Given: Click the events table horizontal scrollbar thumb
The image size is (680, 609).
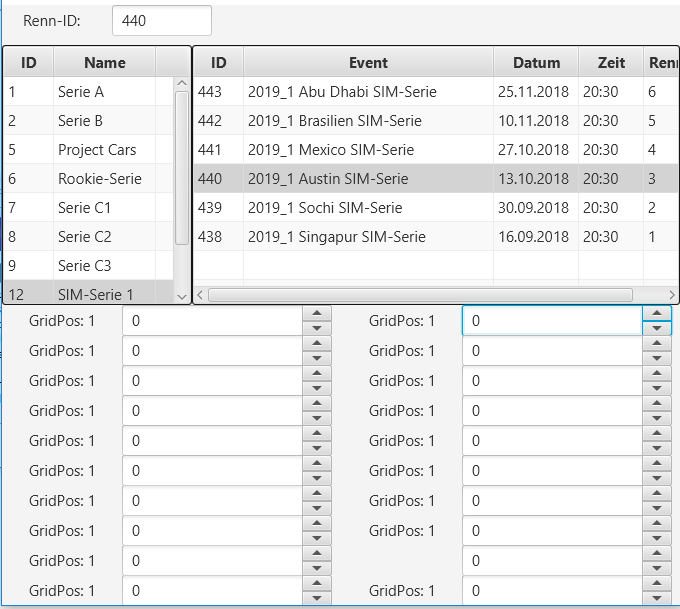Looking at the screenshot, I should pyautogui.click(x=420, y=295).
